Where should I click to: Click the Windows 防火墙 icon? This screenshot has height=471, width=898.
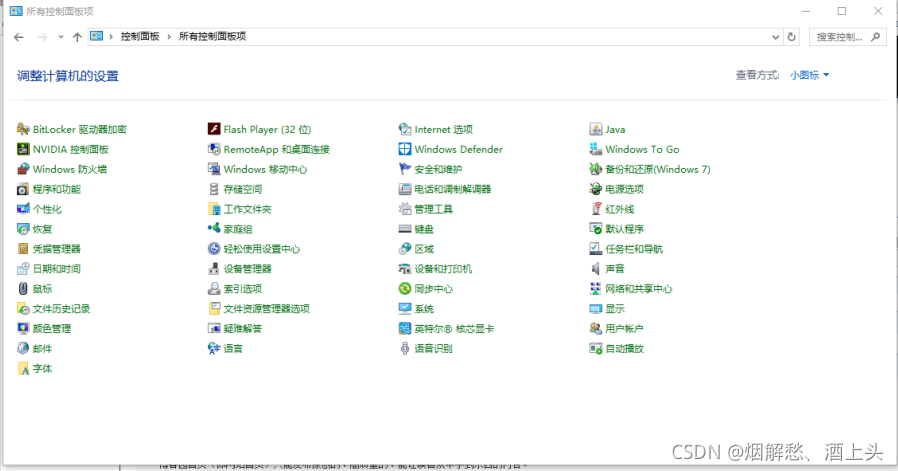23,169
